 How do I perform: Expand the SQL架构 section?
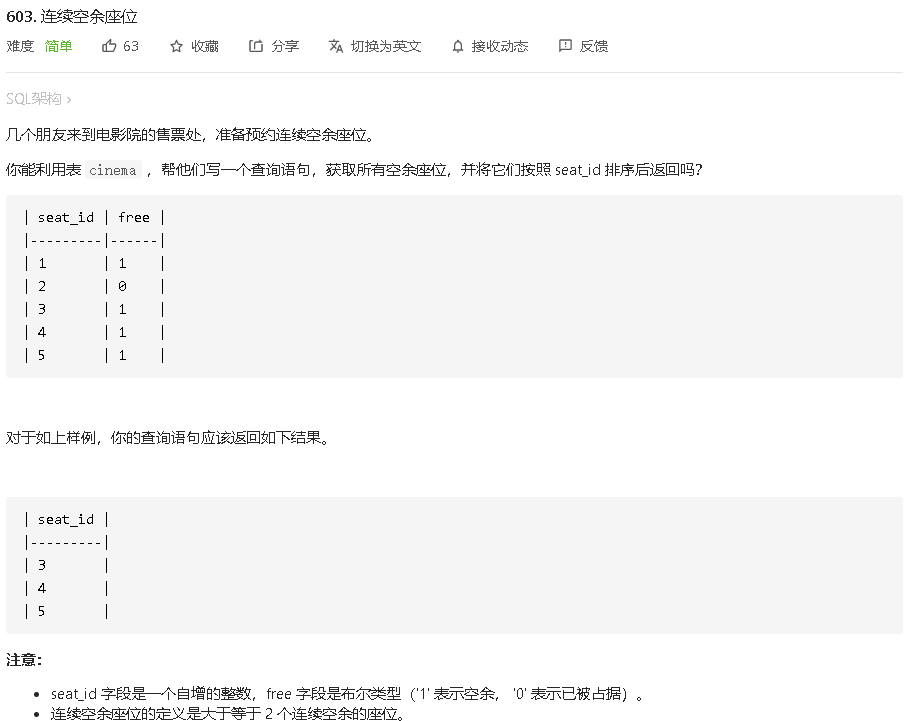[38, 99]
